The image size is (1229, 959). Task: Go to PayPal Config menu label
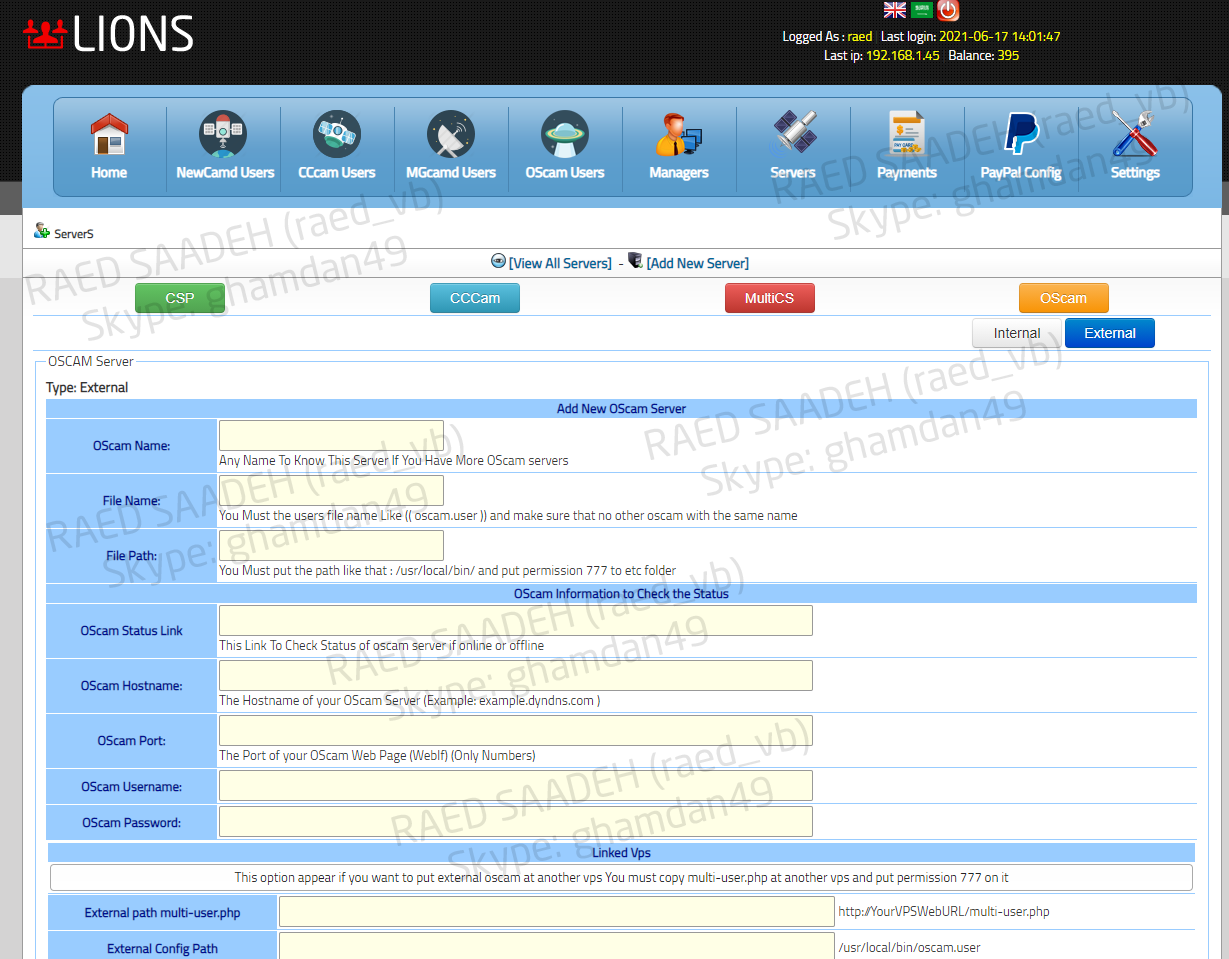pyautogui.click(x=1021, y=173)
